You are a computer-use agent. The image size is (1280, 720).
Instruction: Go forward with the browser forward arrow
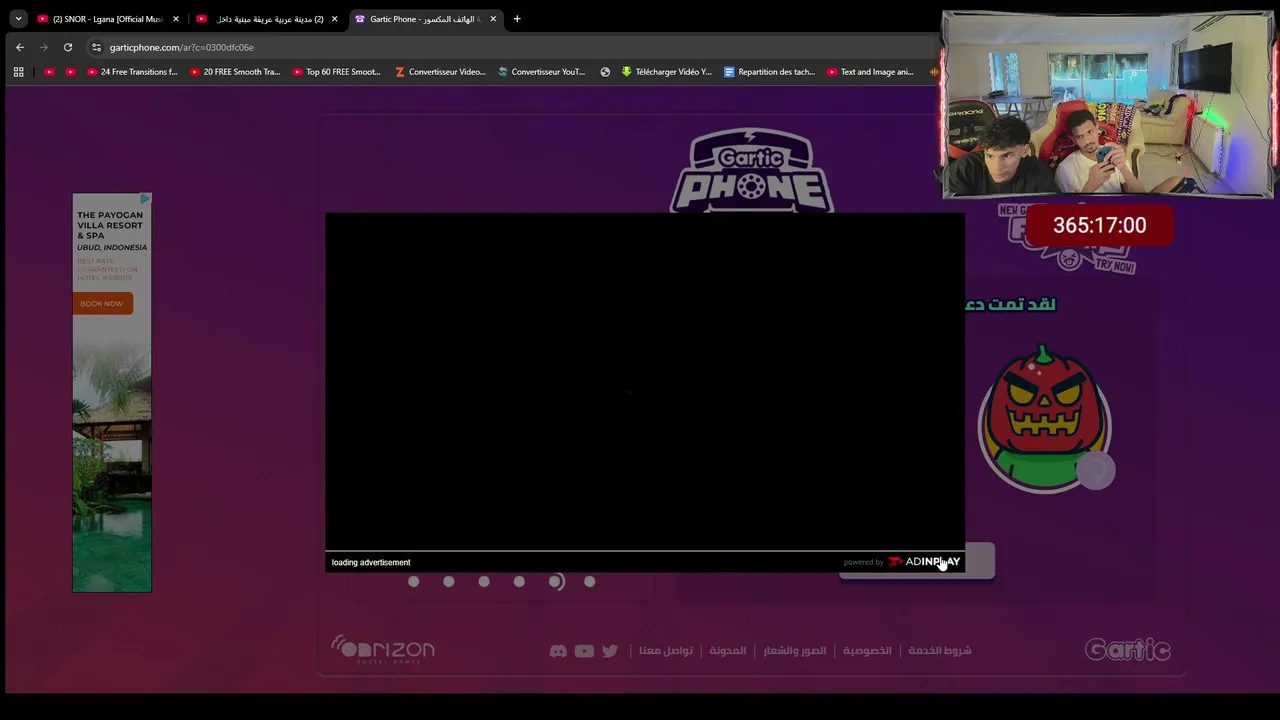(x=44, y=47)
